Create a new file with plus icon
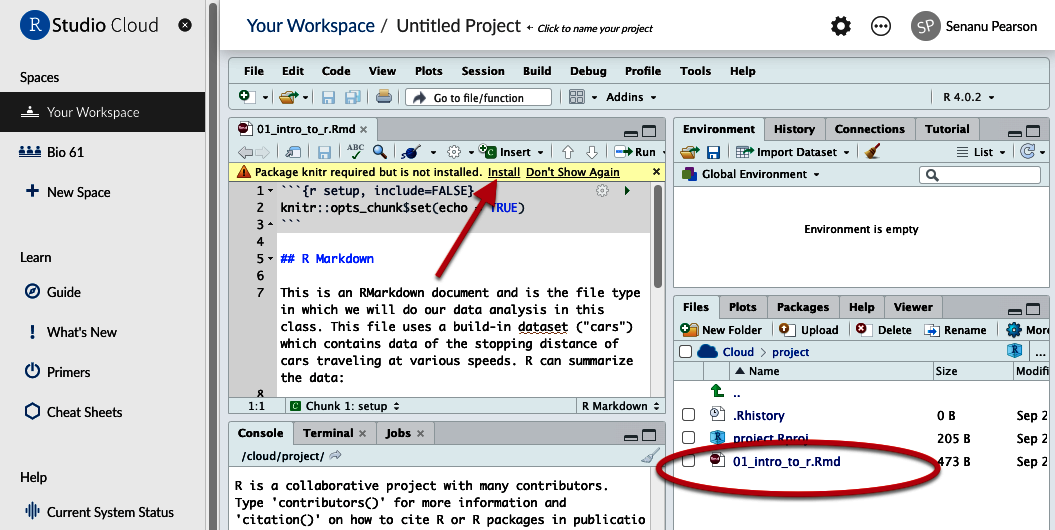 [x=245, y=97]
